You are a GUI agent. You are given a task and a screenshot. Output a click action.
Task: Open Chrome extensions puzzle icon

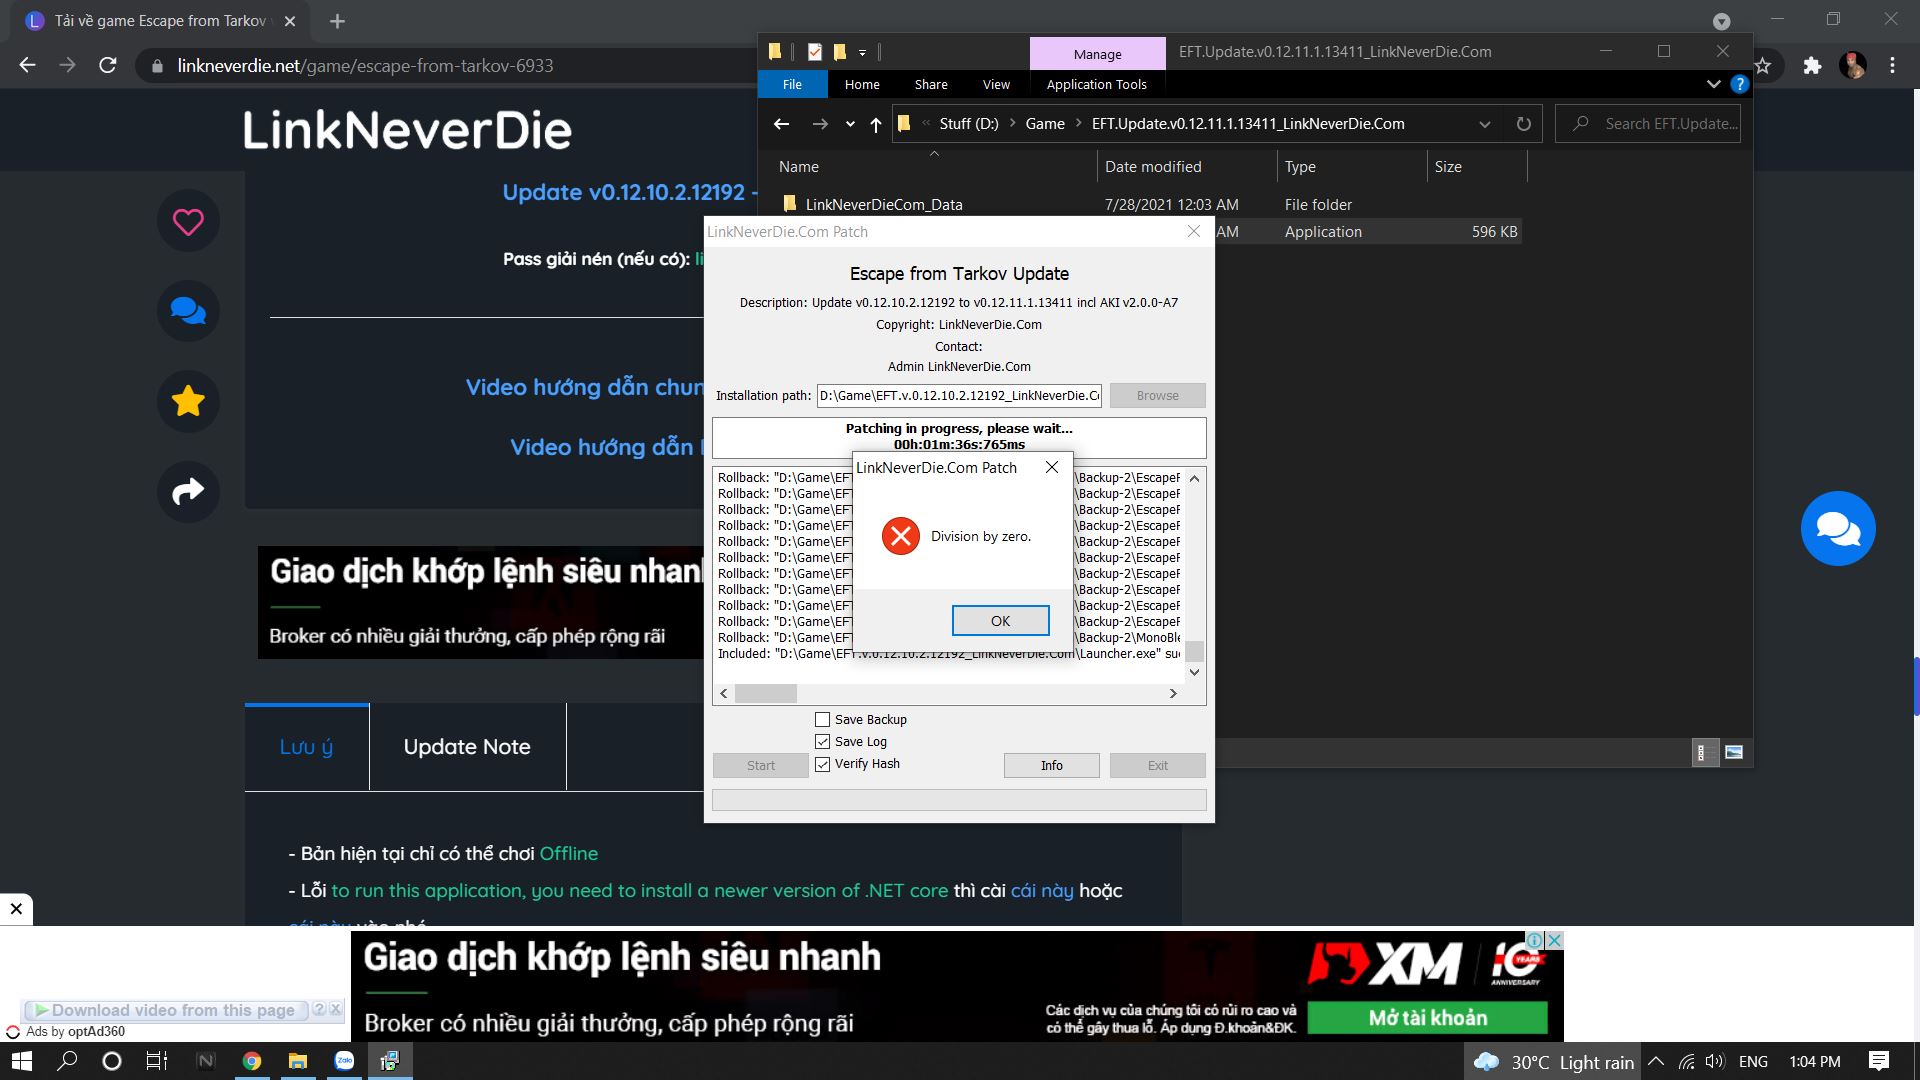(1812, 66)
